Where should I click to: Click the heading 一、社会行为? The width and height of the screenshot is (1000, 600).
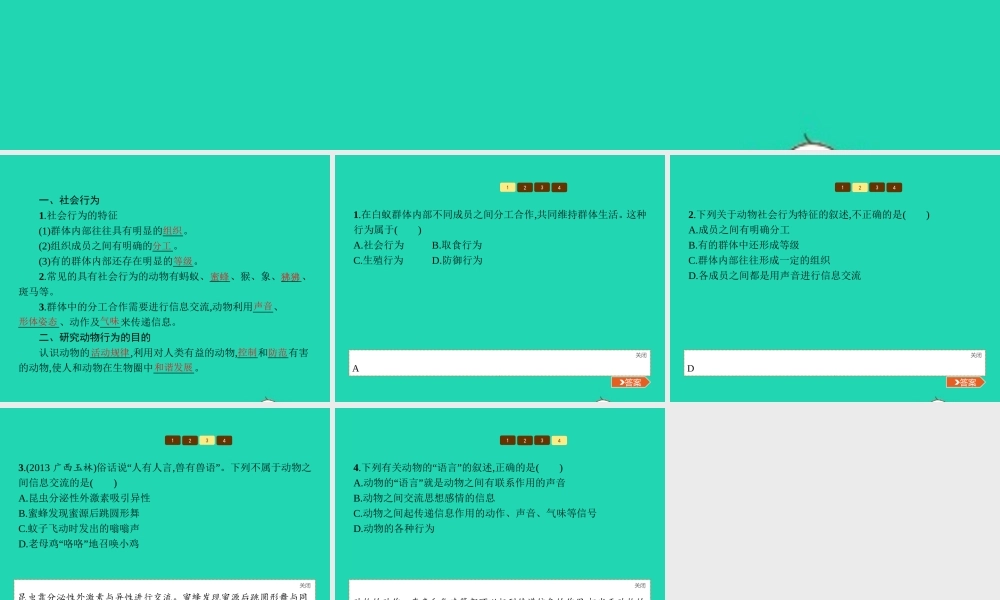69,200
